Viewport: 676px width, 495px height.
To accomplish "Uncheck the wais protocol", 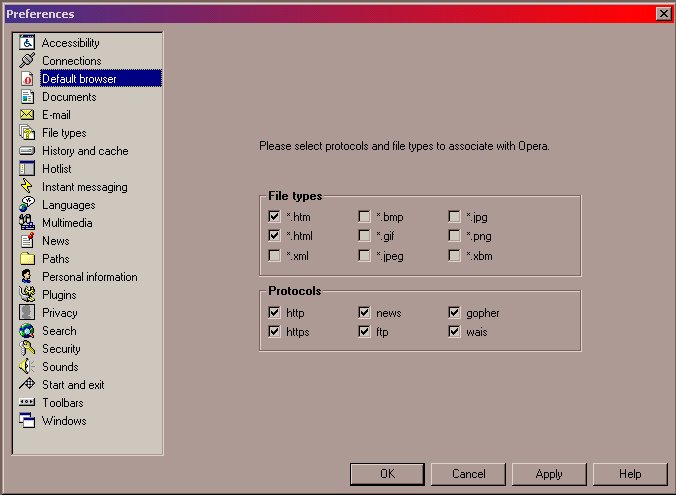I will point(454,331).
